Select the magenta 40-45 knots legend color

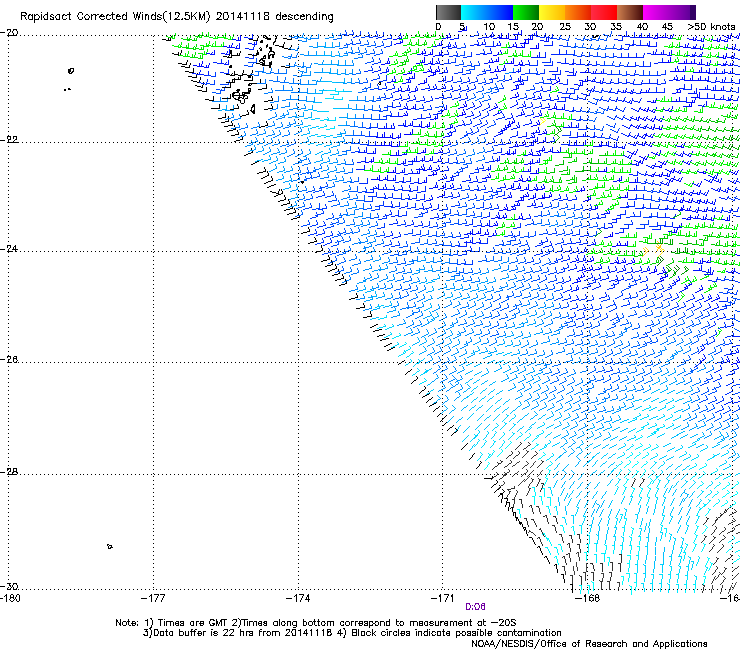(x=656, y=12)
